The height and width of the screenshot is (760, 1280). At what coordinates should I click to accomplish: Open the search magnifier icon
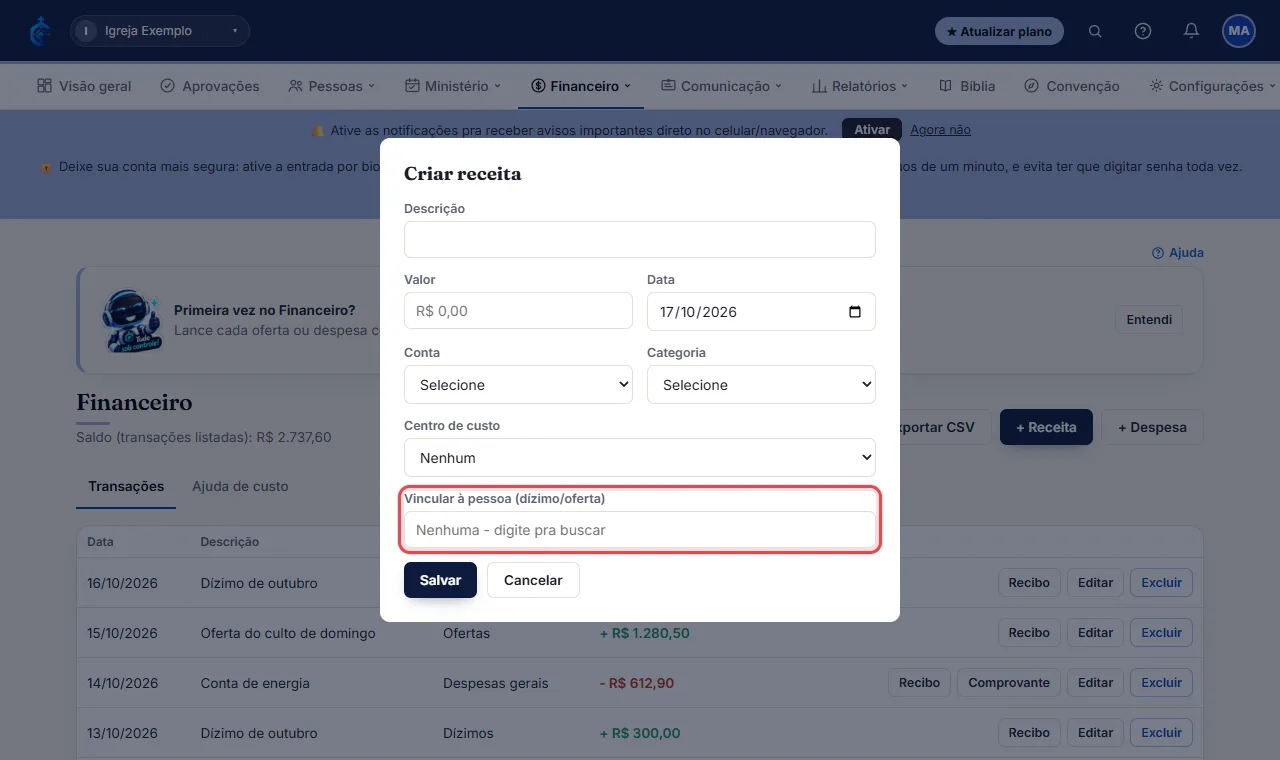[1095, 31]
